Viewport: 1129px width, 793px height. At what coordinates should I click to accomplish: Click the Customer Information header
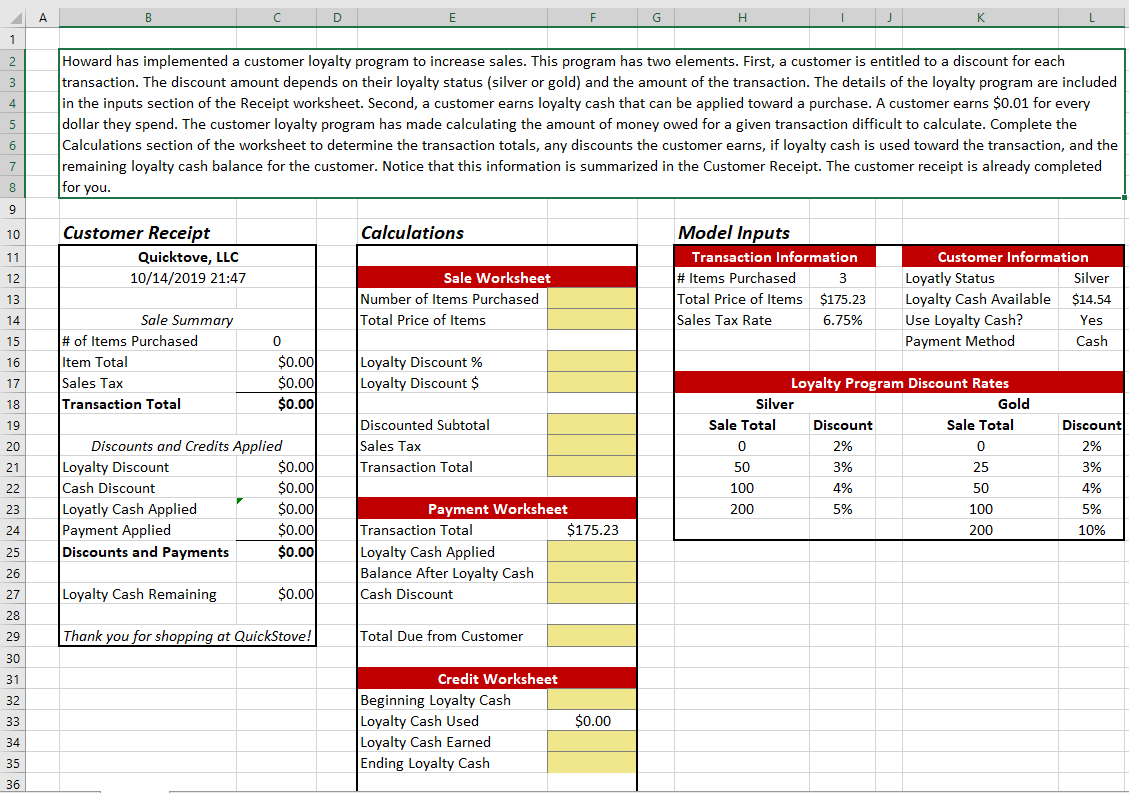click(1012, 257)
